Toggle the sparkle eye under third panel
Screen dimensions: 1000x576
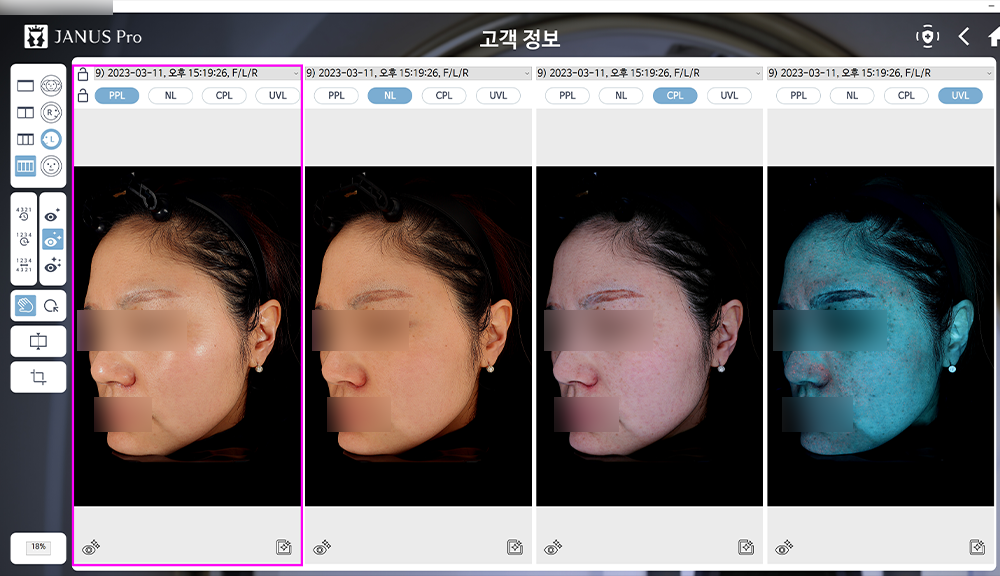(x=553, y=547)
